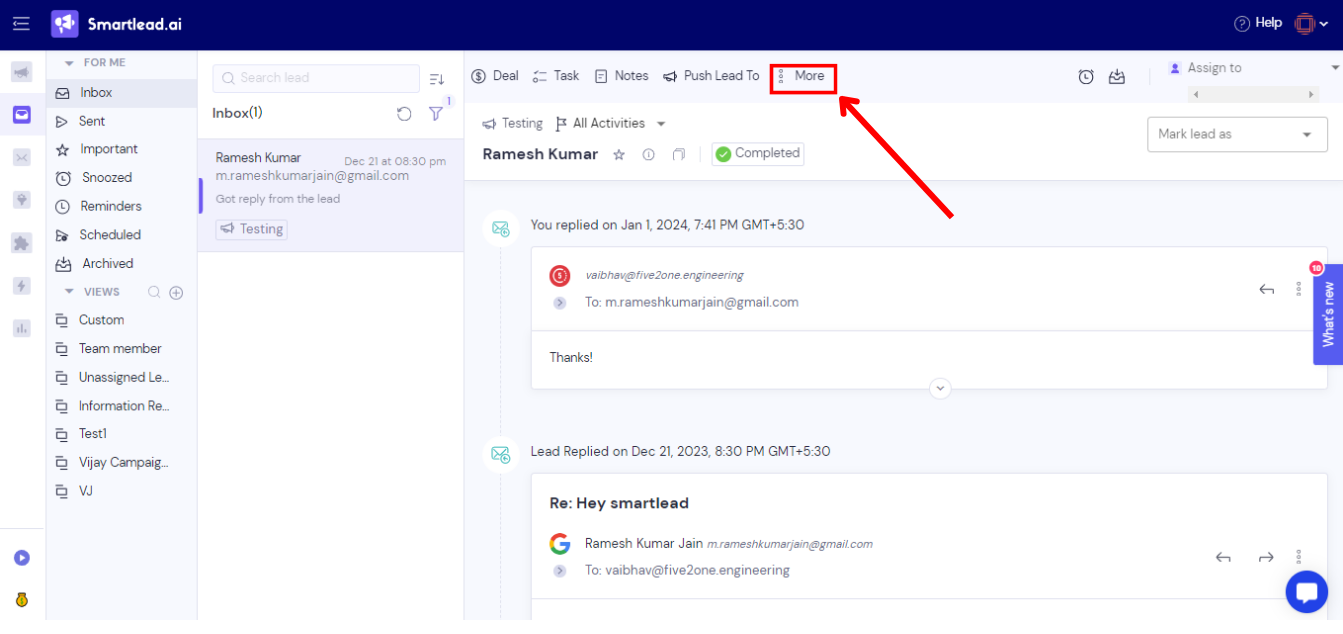Click the analytics bar-chart sidebar icon
The image size is (1343, 634).
click(x=22, y=328)
